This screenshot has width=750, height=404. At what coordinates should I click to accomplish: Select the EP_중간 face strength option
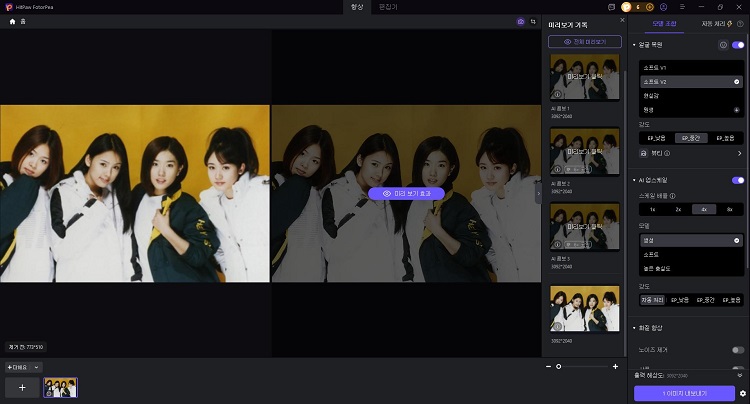(691, 138)
